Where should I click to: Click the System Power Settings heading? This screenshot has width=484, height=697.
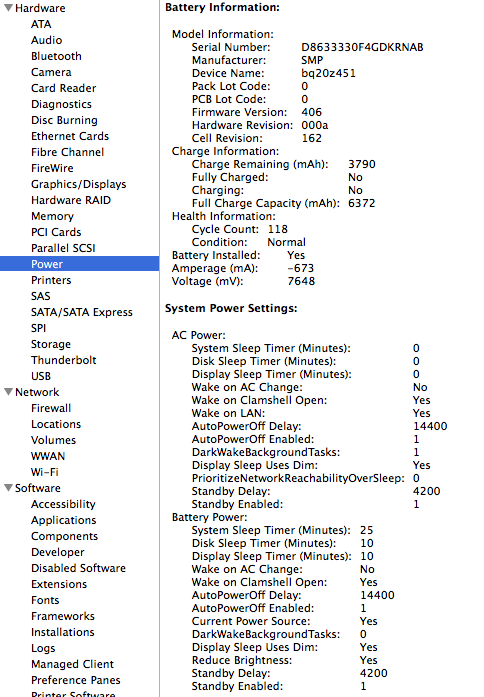[x=231, y=308]
